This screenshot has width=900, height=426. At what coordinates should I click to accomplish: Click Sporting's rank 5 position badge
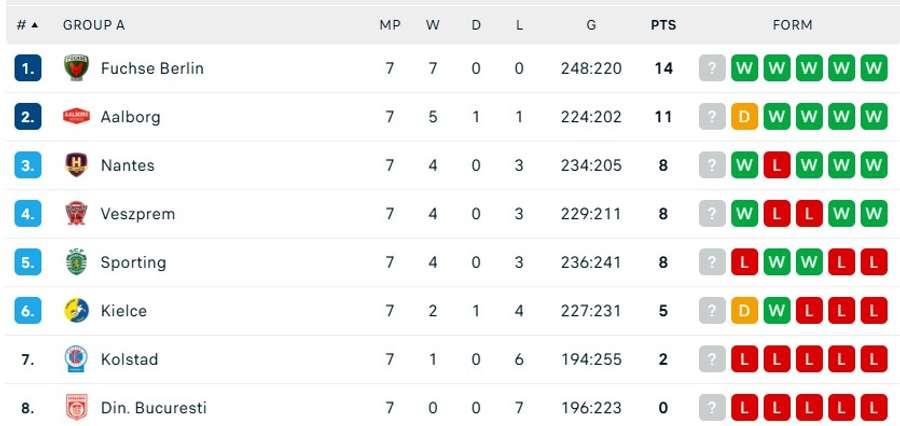tap(28, 262)
